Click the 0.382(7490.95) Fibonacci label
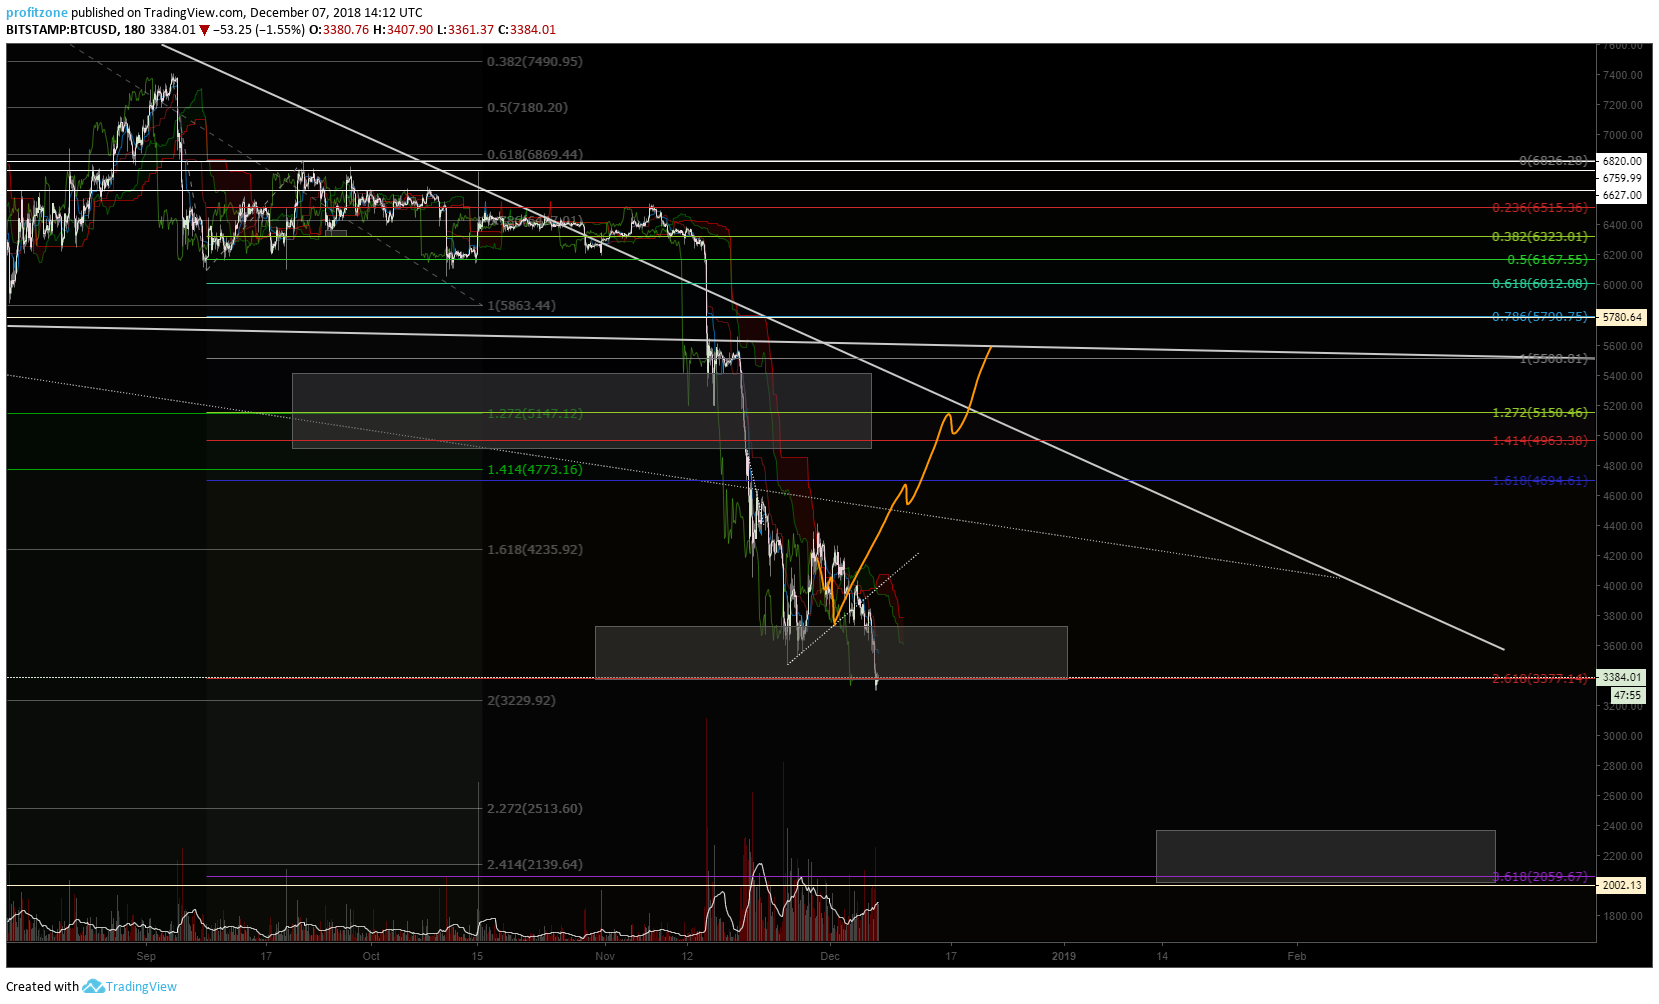This screenshot has width=1659, height=1004. pyautogui.click(x=535, y=62)
